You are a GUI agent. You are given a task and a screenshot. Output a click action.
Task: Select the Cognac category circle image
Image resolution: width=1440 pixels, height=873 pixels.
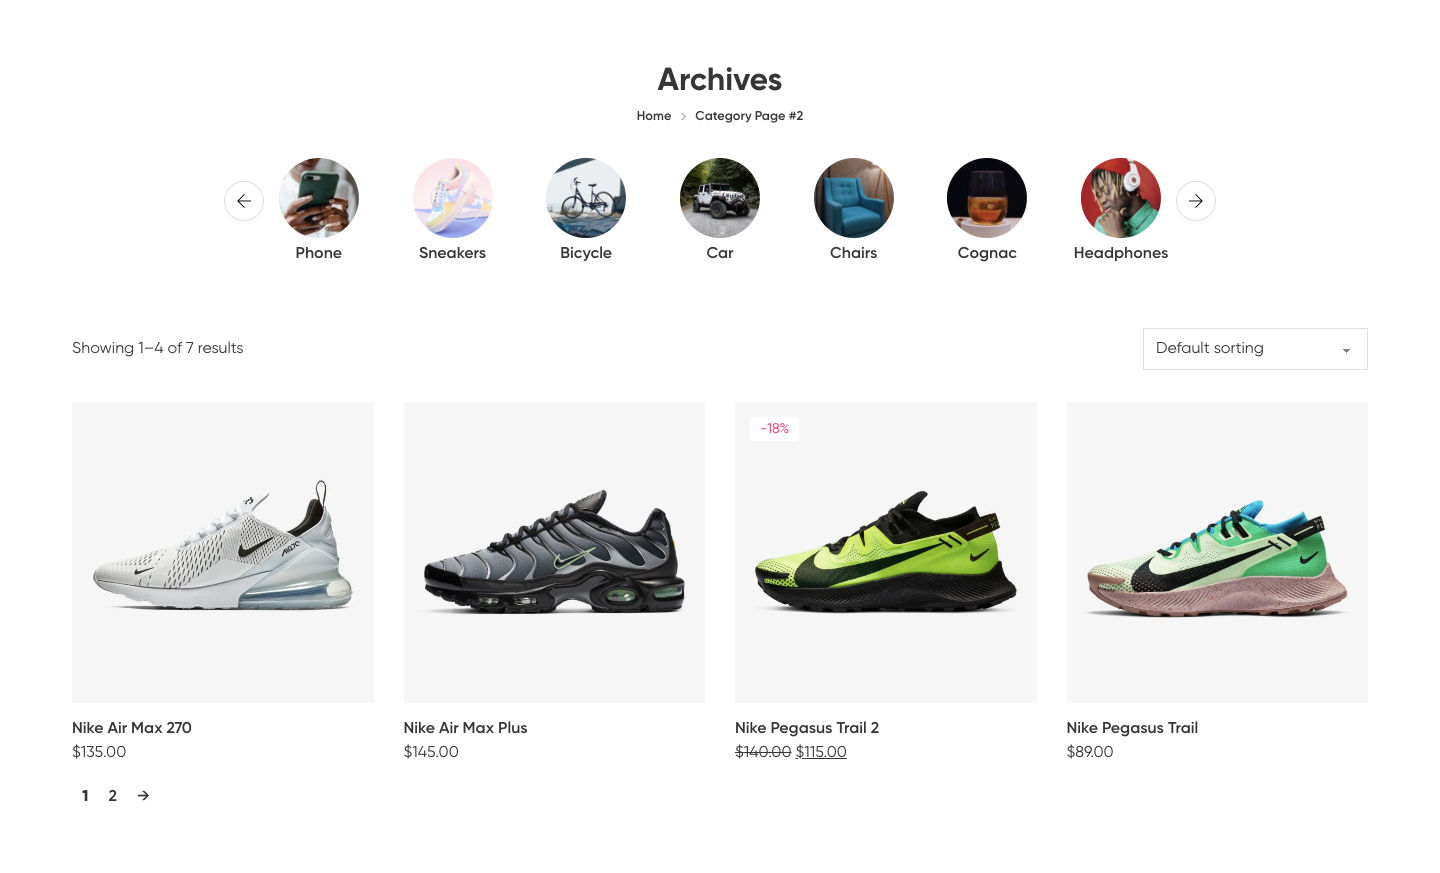(987, 198)
